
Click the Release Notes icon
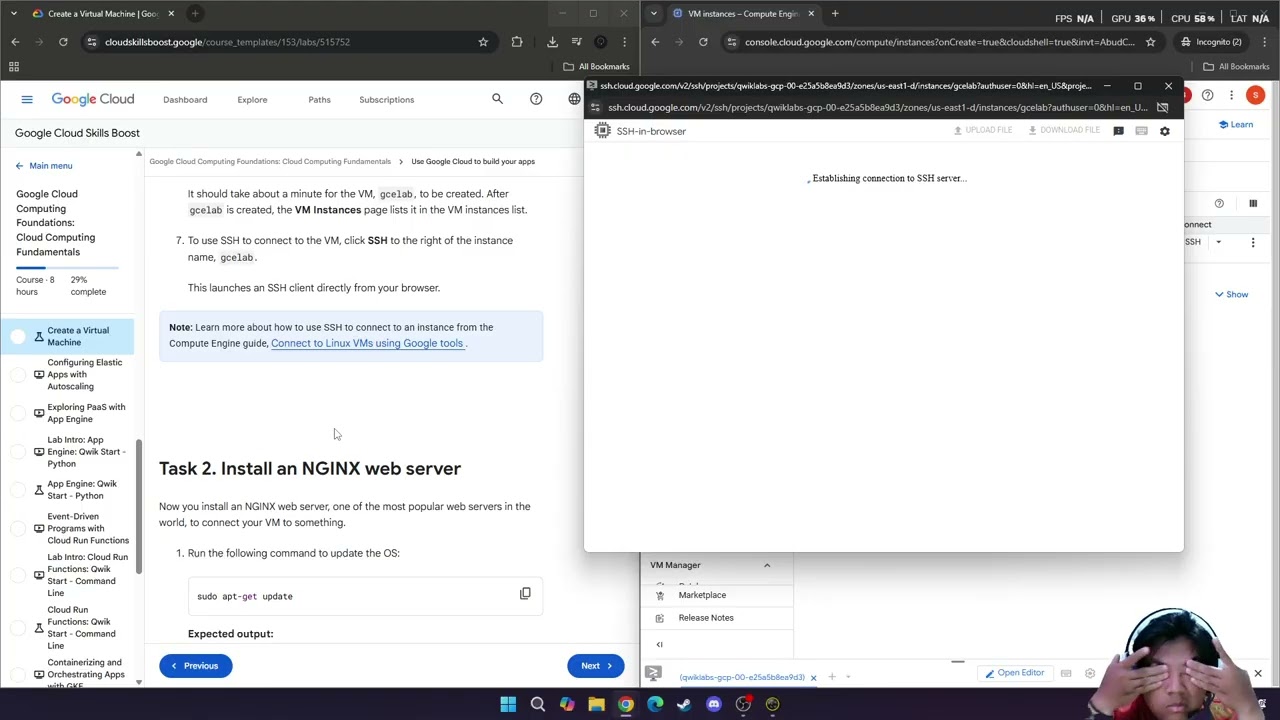point(659,618)
